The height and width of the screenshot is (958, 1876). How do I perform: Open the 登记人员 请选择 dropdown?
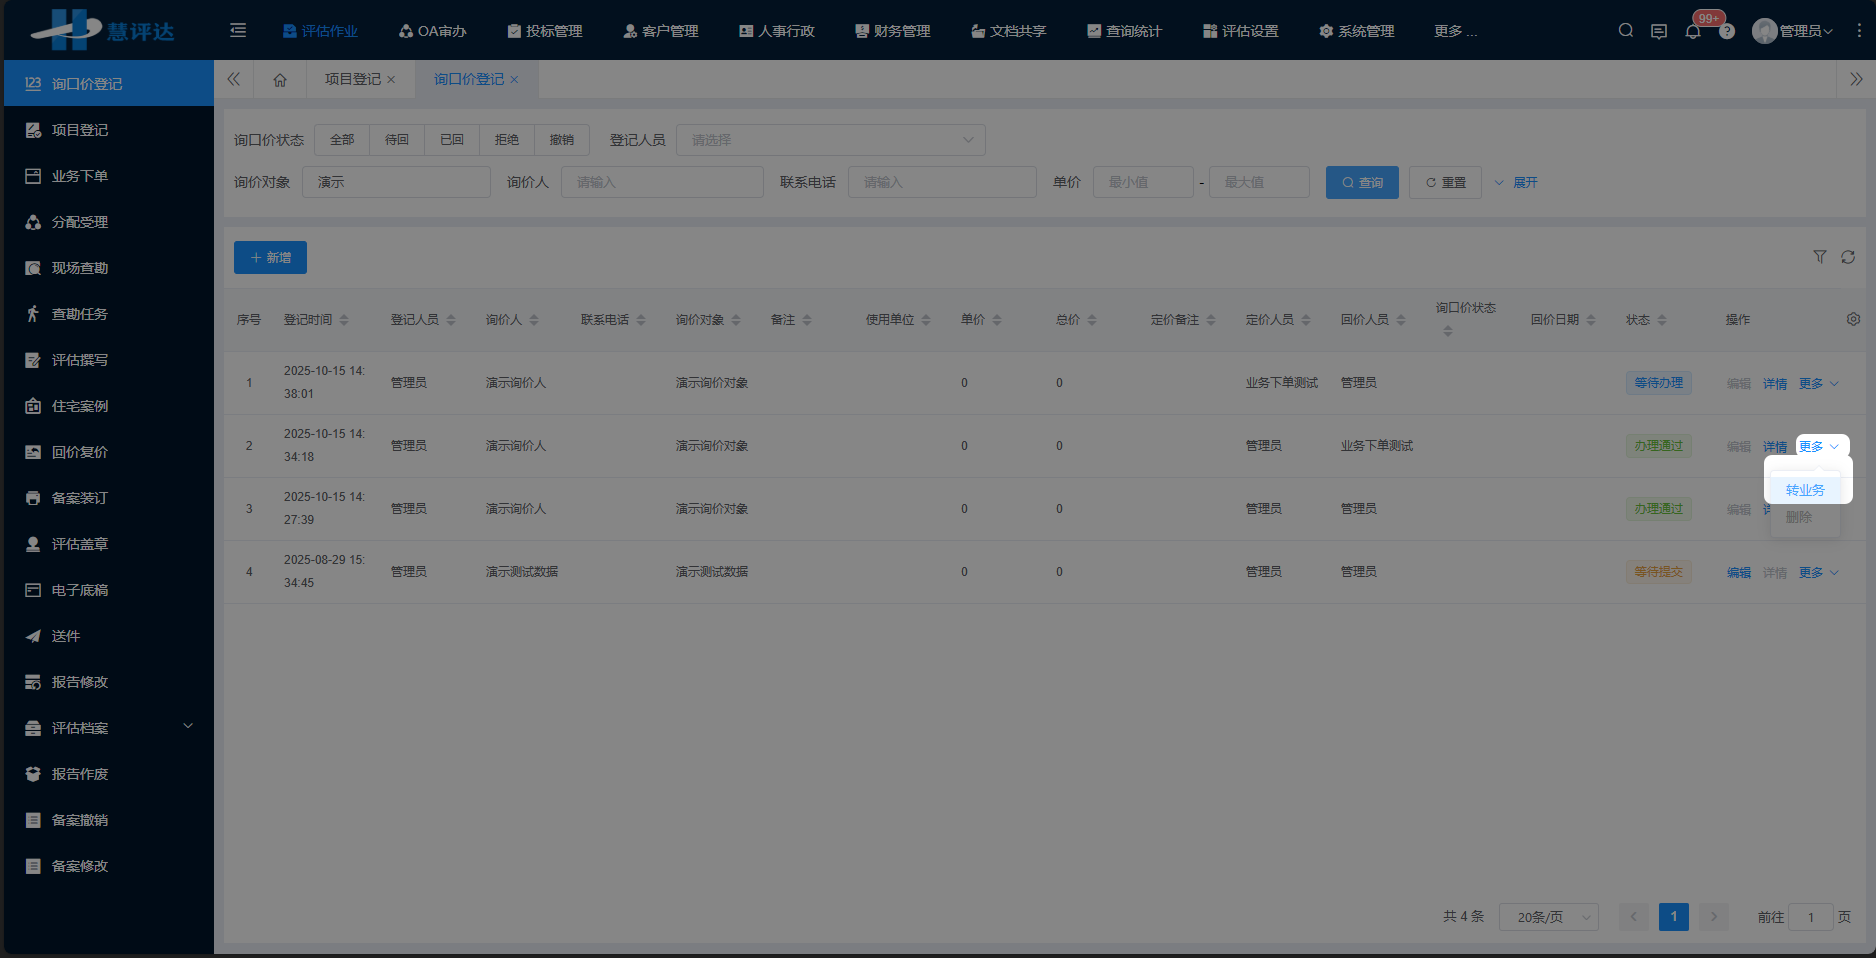point(830,139)
